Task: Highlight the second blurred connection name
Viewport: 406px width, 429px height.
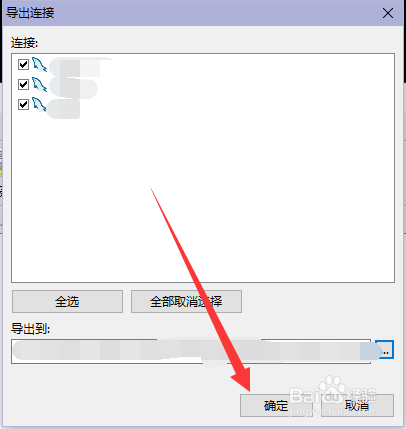Action: (74, 86)
